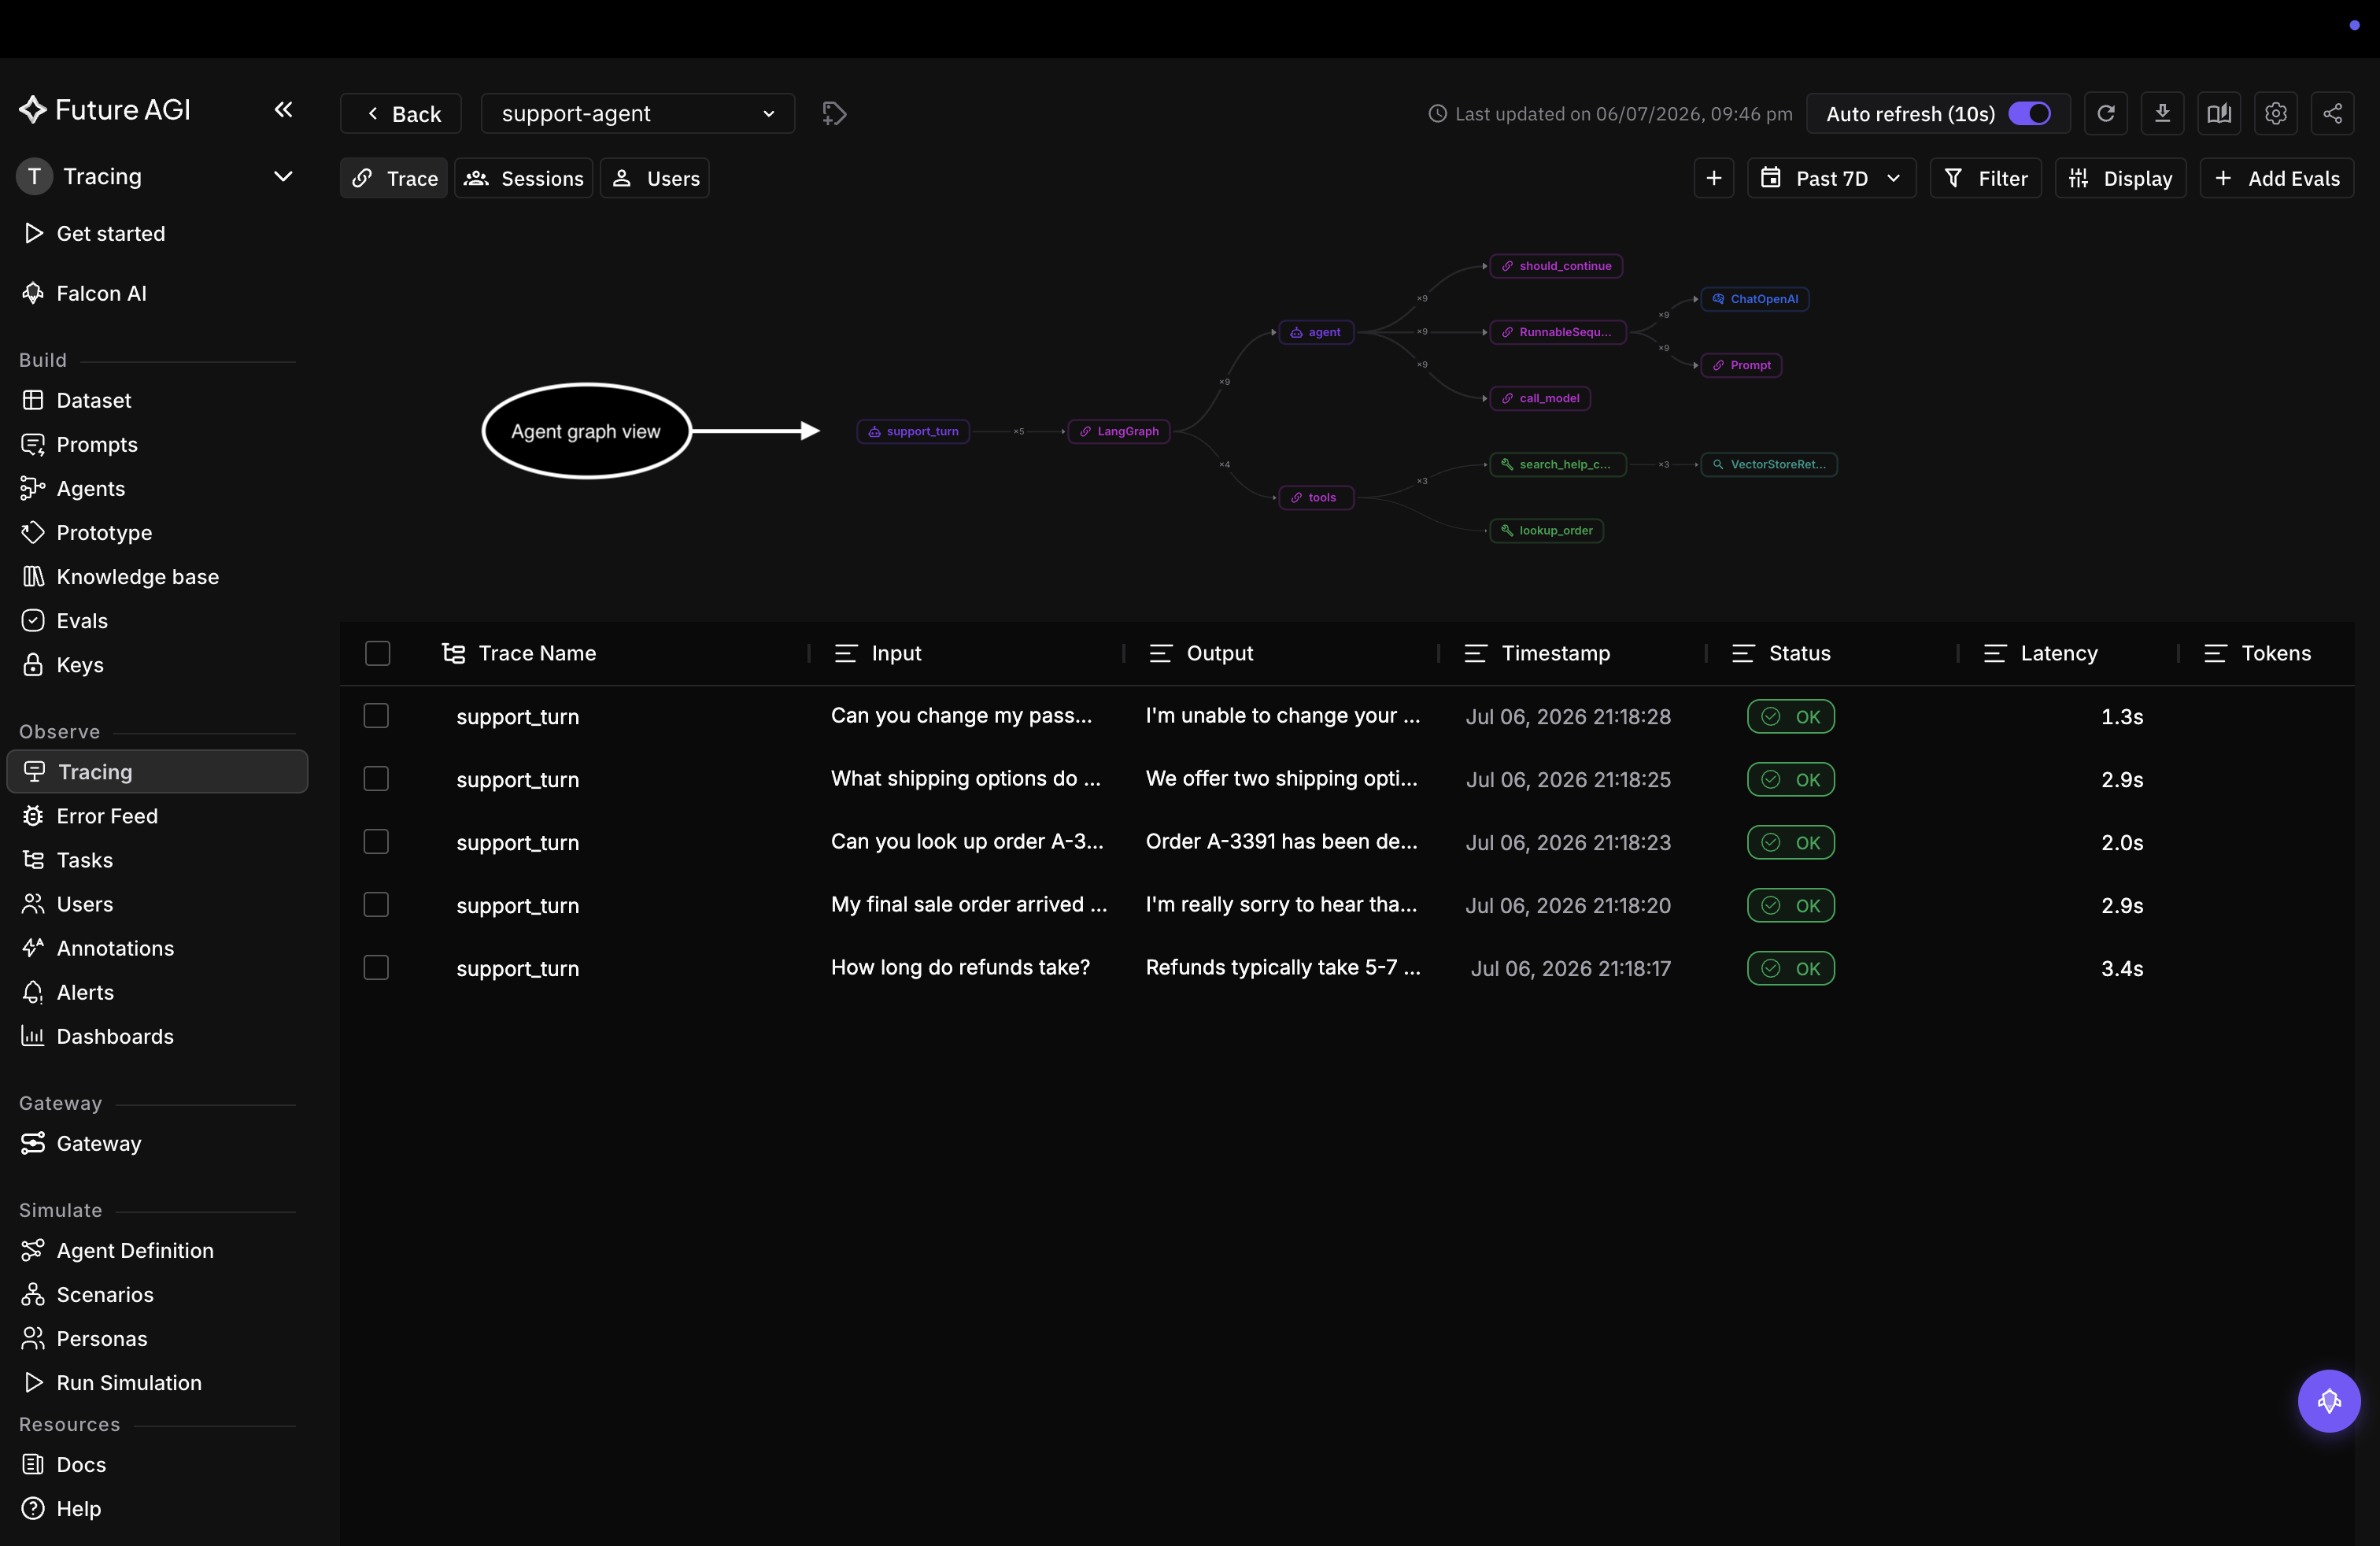The height and width of the screenshot is (1546, 2380).
Task: Select all traces with header checkbox
Action: point(377,653)
